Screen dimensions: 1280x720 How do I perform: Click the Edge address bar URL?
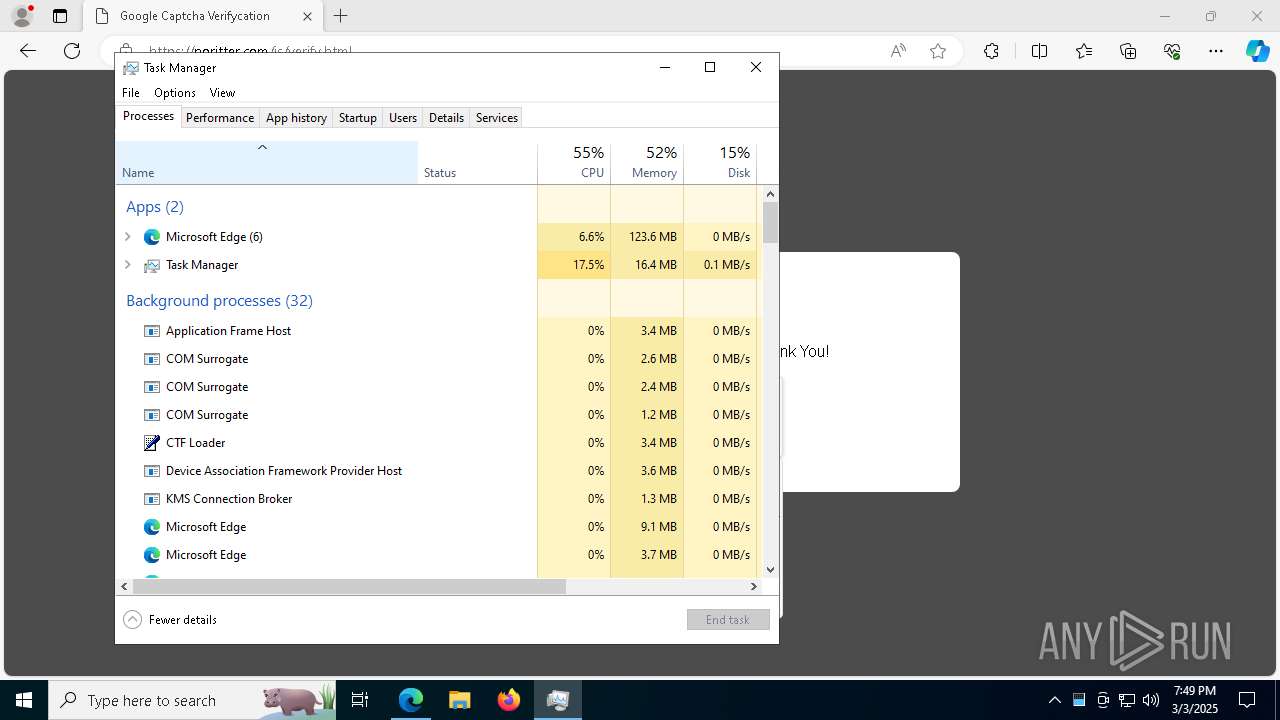pos(250,50)
